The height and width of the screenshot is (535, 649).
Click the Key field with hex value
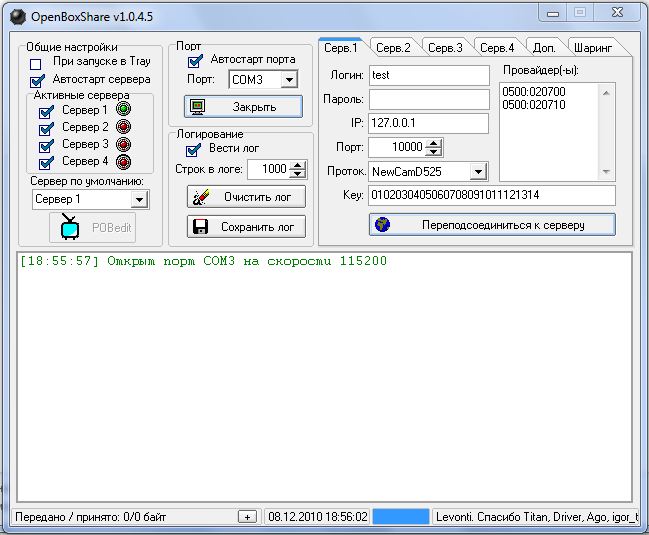[x=492, y=195]
